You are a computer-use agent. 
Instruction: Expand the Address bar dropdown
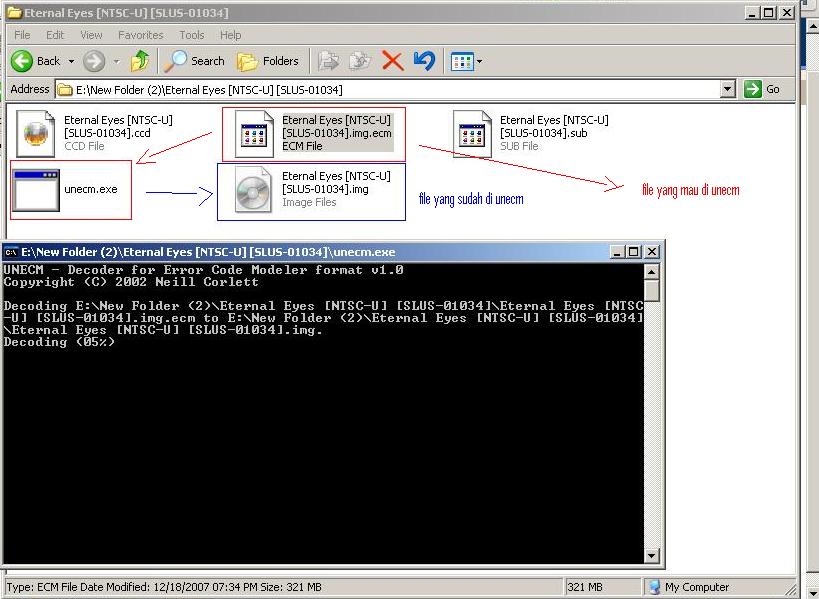pyautogui.click(x=728, y=89)
